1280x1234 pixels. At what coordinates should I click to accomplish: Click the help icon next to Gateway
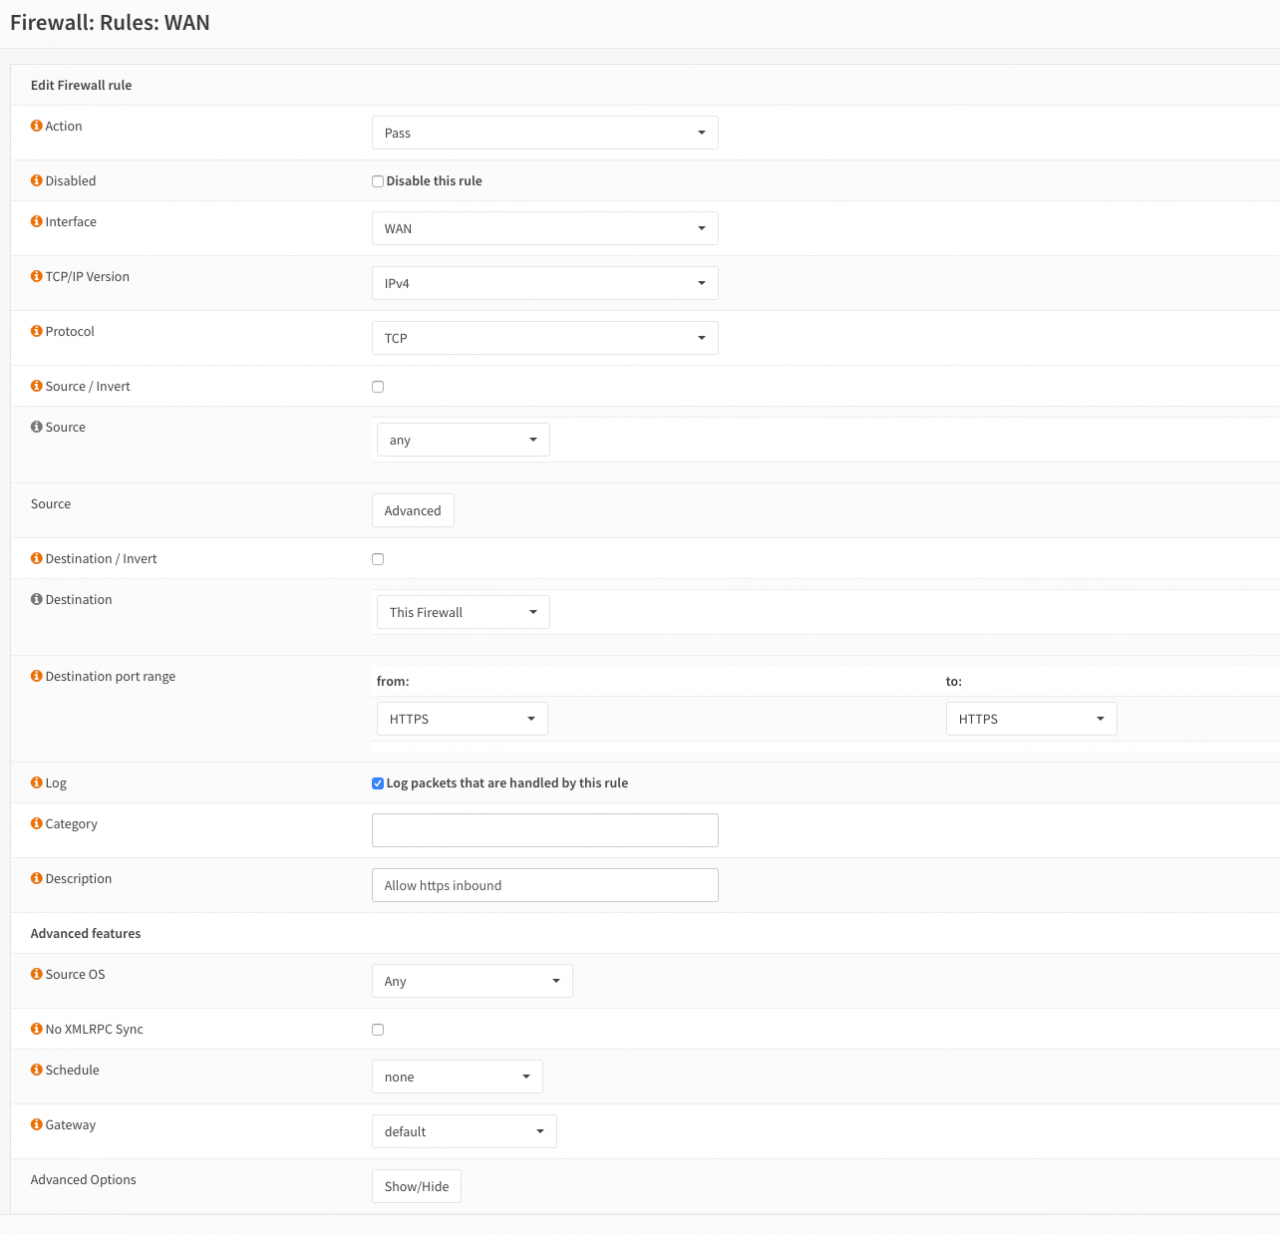click(37, 1125)
